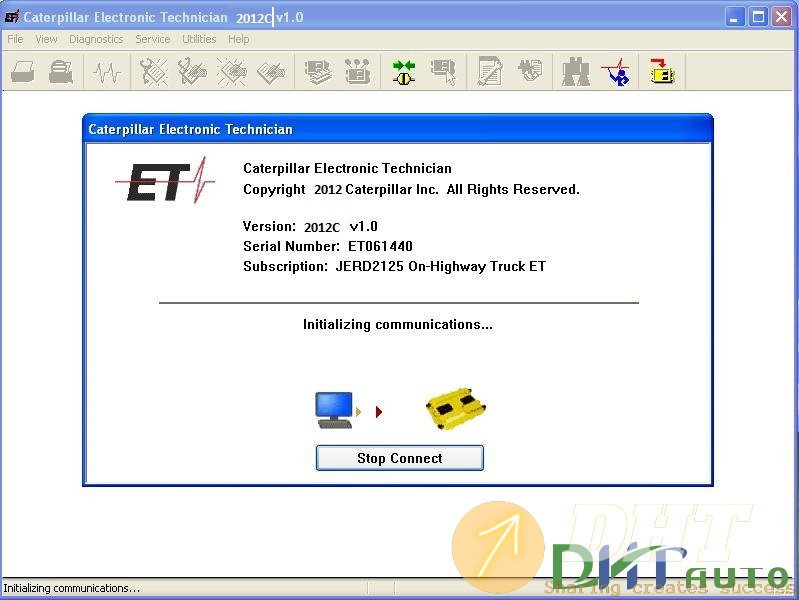Click the ET logo in the dialog
799x600 pixels.
tap(165, 180)
